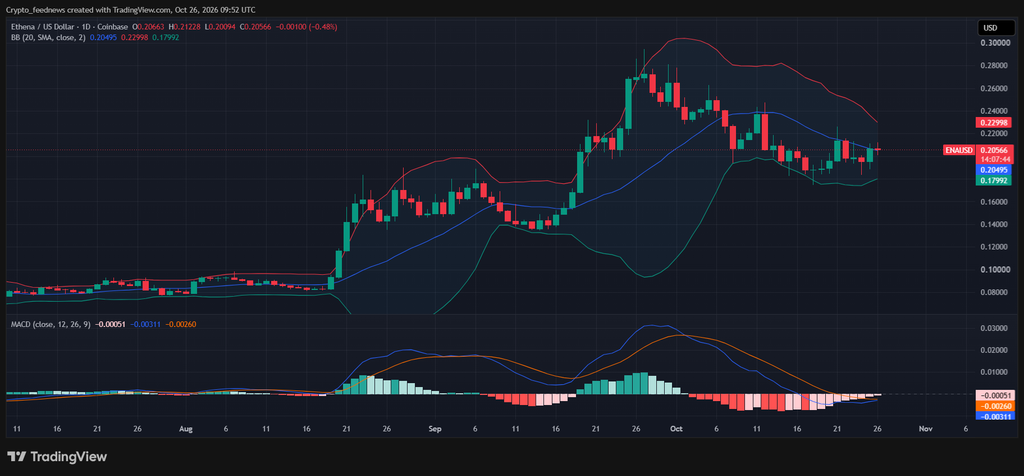Click the 0.02000 MACD axis label
1024x476 pixels.
pos(996,351)
